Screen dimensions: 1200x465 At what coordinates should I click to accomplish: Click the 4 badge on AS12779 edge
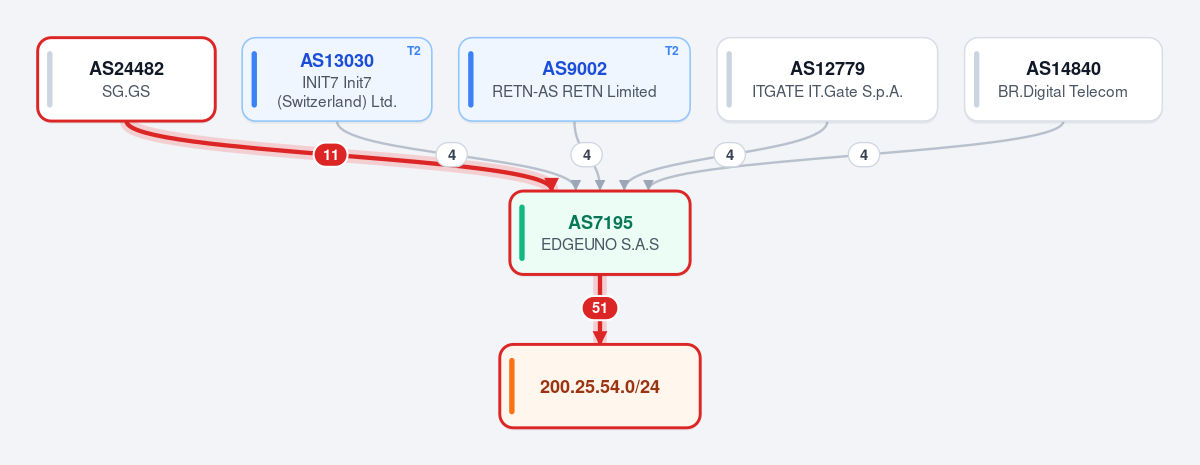[x=730, y=155]
